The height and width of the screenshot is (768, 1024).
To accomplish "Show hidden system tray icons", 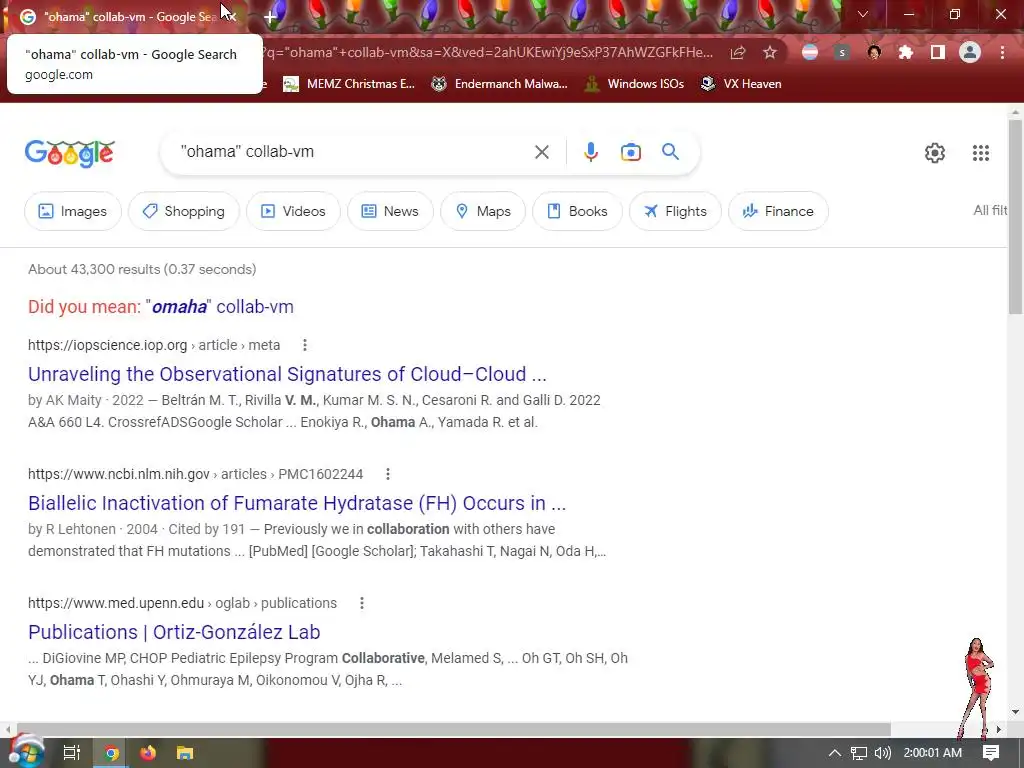I will 835,753.
